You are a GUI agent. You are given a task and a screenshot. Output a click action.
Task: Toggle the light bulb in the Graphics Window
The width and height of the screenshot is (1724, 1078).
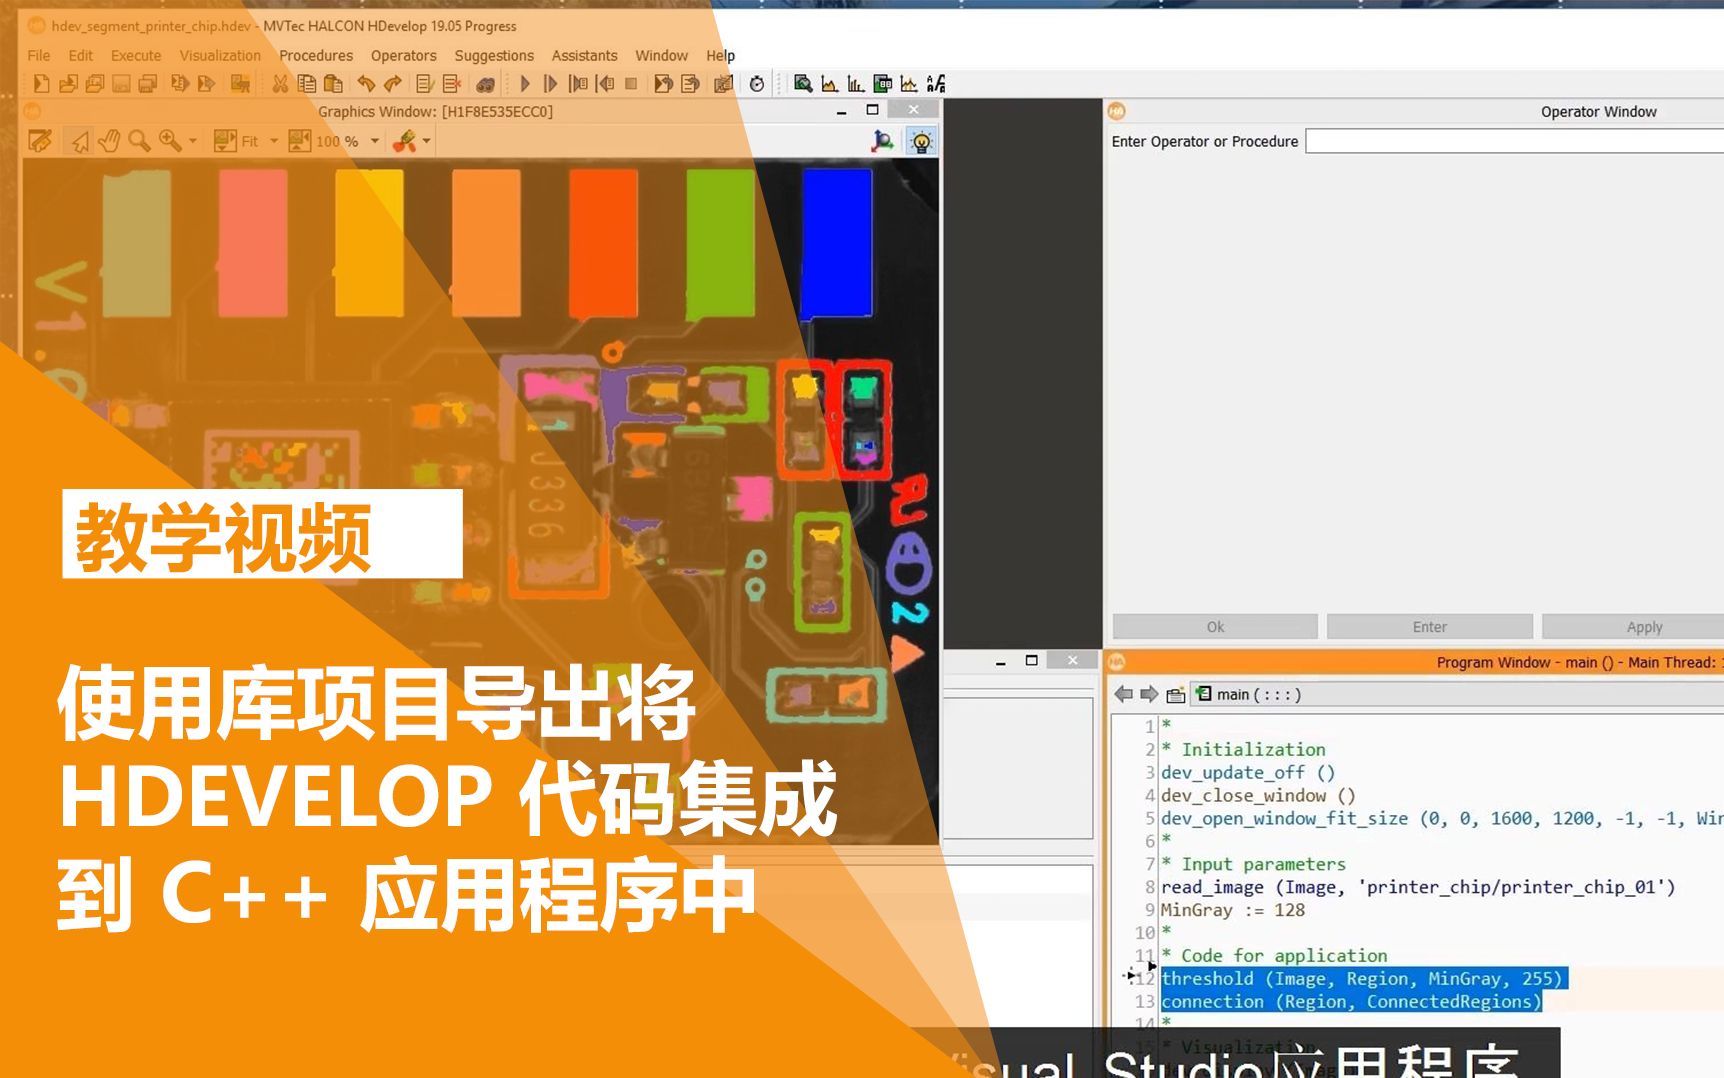coord(920,141)
